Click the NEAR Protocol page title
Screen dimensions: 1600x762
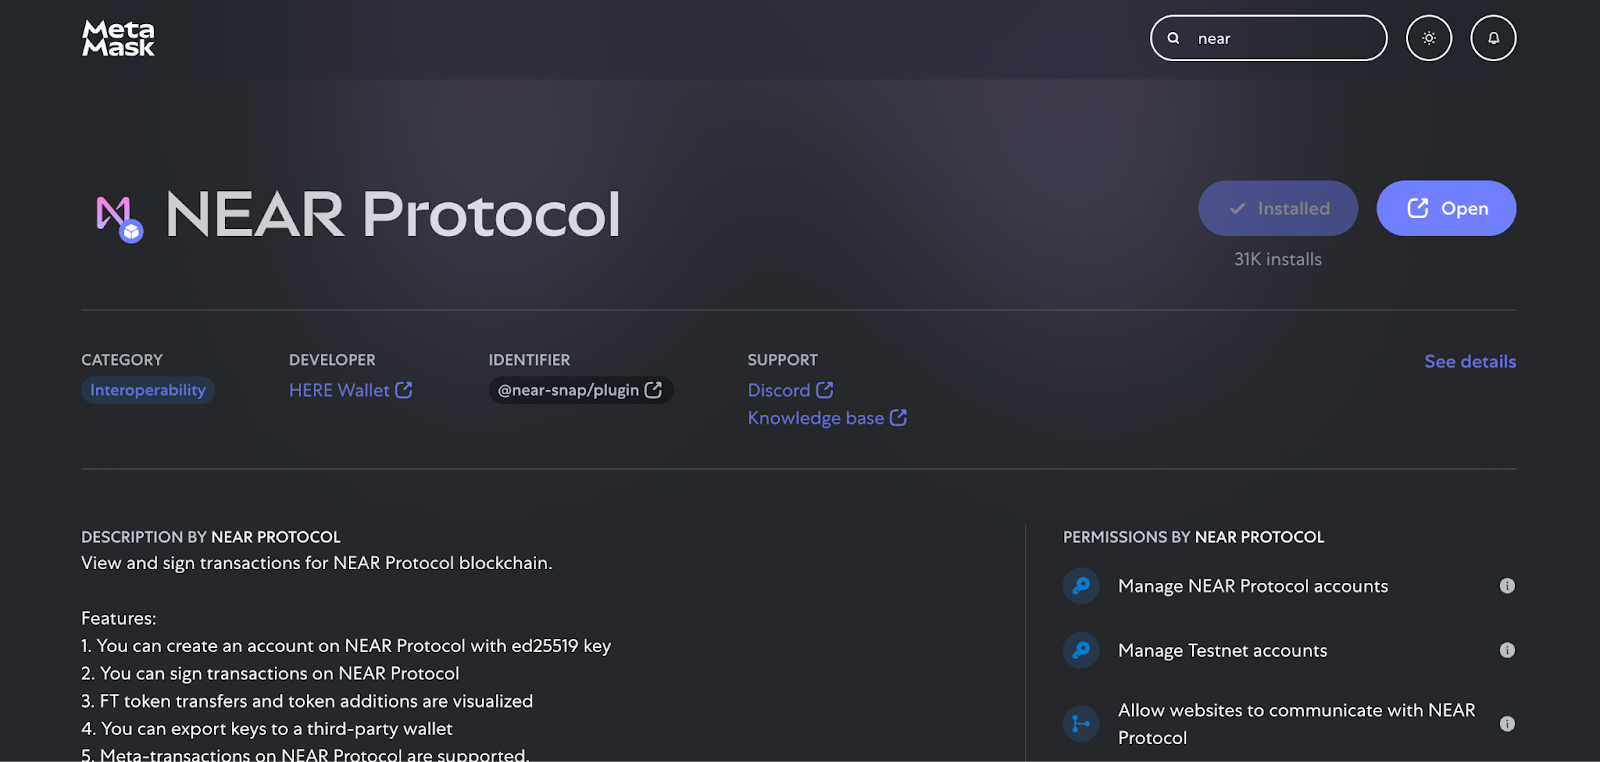point(393,214)
